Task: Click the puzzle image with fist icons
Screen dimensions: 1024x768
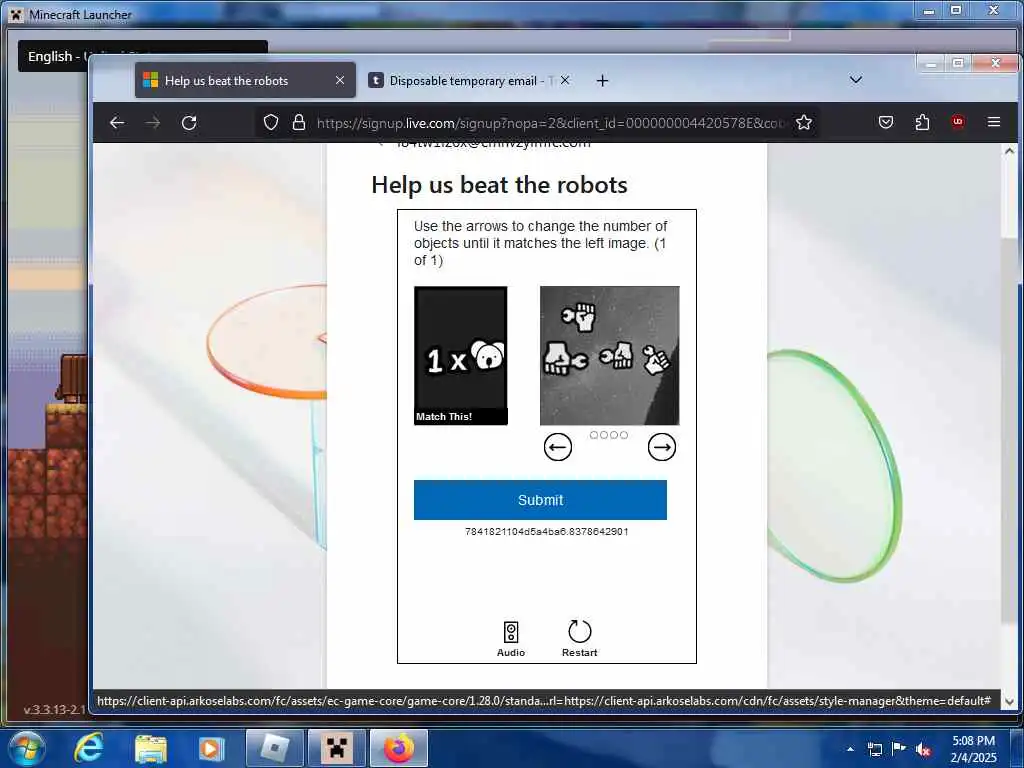Action: pyautogui.click(x=609, y=355)
